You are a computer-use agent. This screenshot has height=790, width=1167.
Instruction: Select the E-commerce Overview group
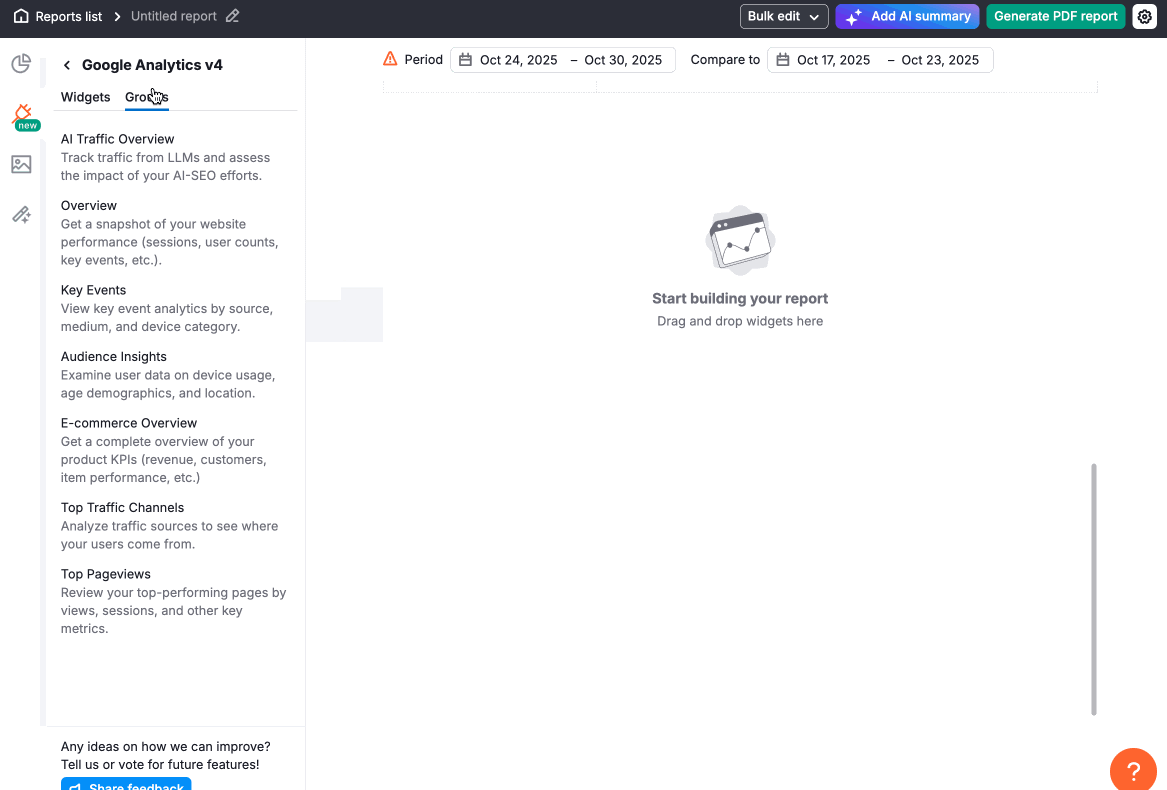(x=129, y=423)
